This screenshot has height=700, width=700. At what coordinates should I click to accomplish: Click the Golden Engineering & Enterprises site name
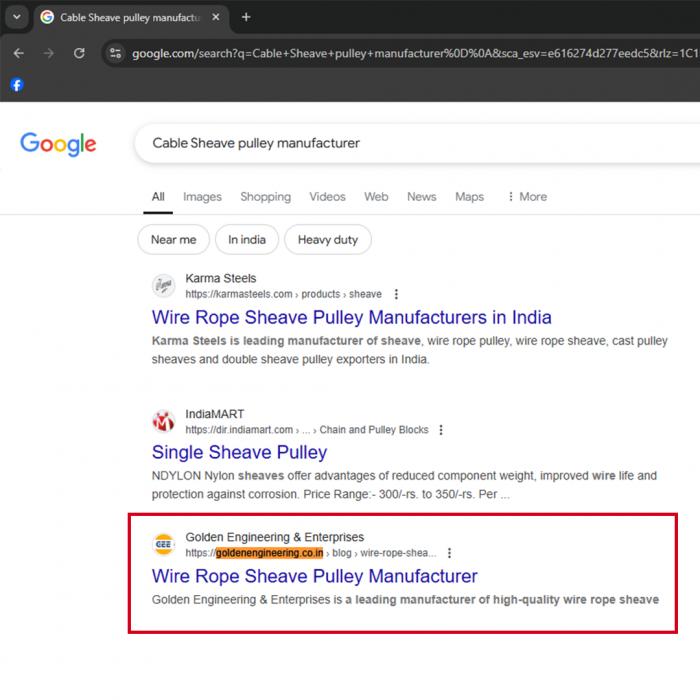tap(275, 537)
